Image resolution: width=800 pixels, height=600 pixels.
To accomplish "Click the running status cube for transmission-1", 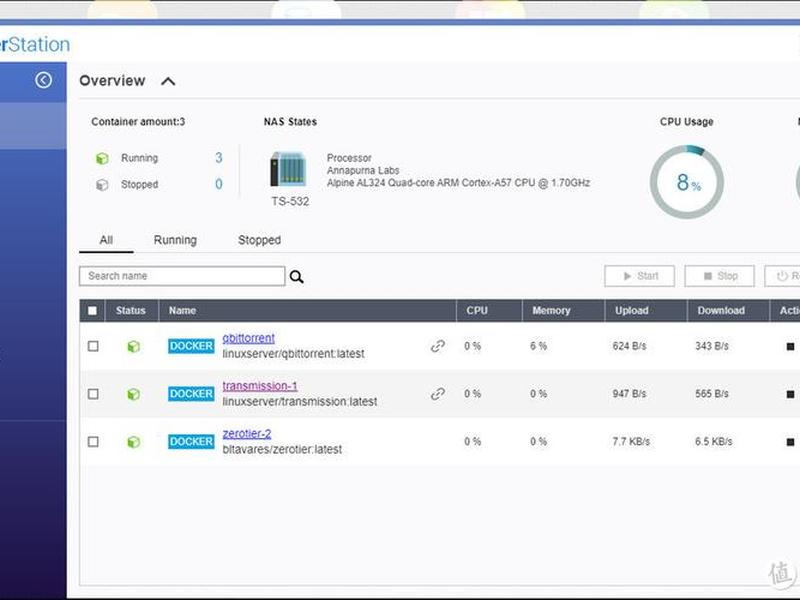I will pos(133,394).
